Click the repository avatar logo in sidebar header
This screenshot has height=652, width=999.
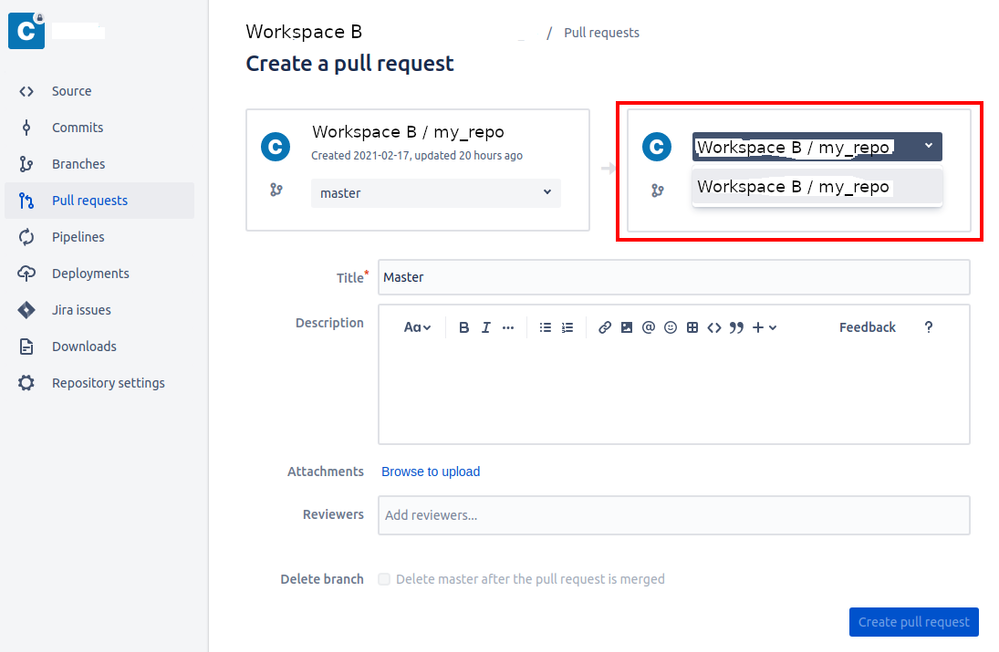point(26,30)
